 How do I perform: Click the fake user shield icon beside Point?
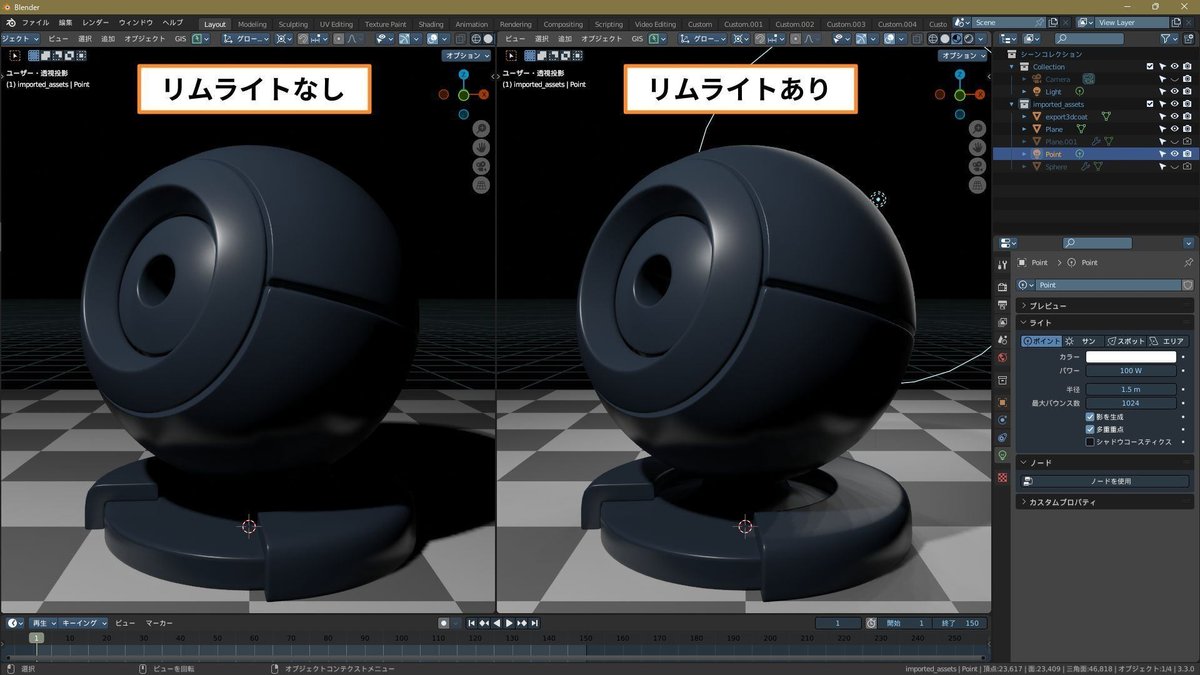pyautogui.click(x=1188, y=285)
